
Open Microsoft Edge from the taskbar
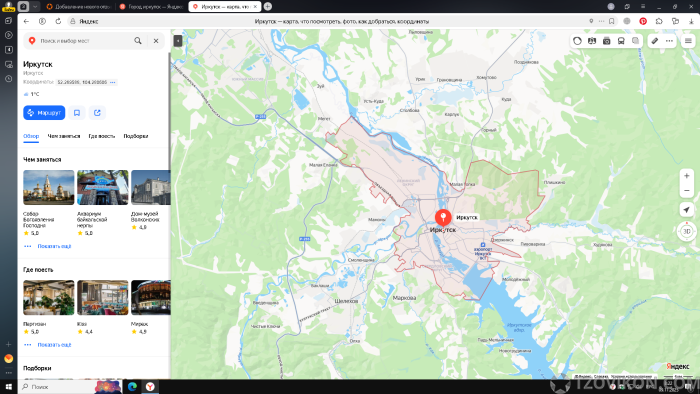(x=132, y=386)
